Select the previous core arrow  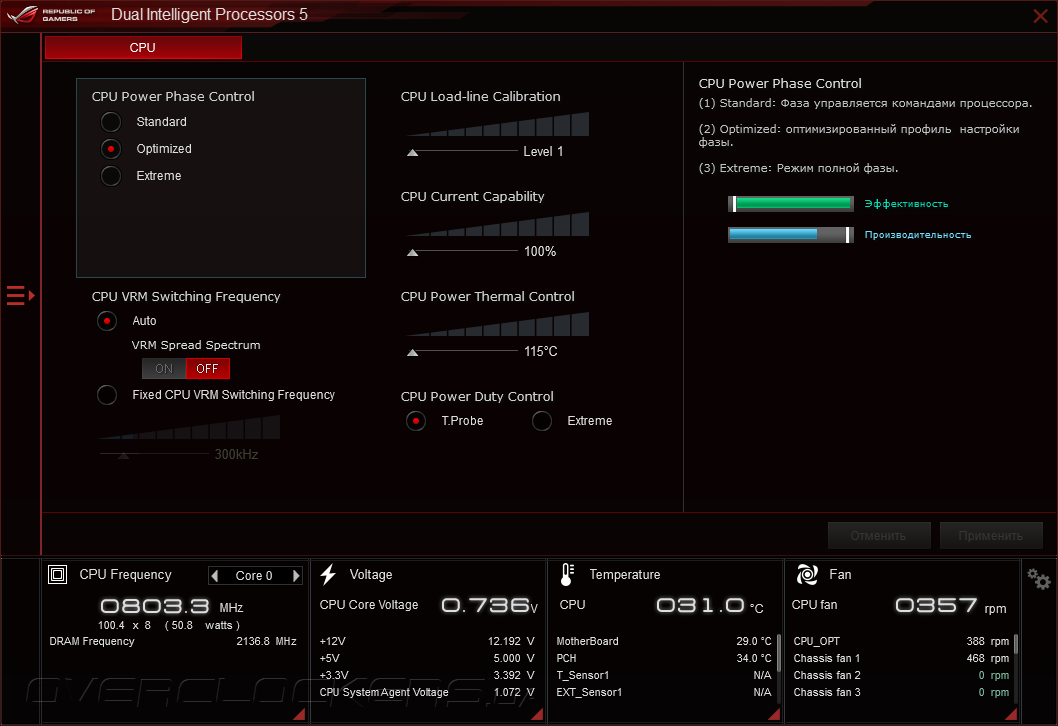pos(215,576)
